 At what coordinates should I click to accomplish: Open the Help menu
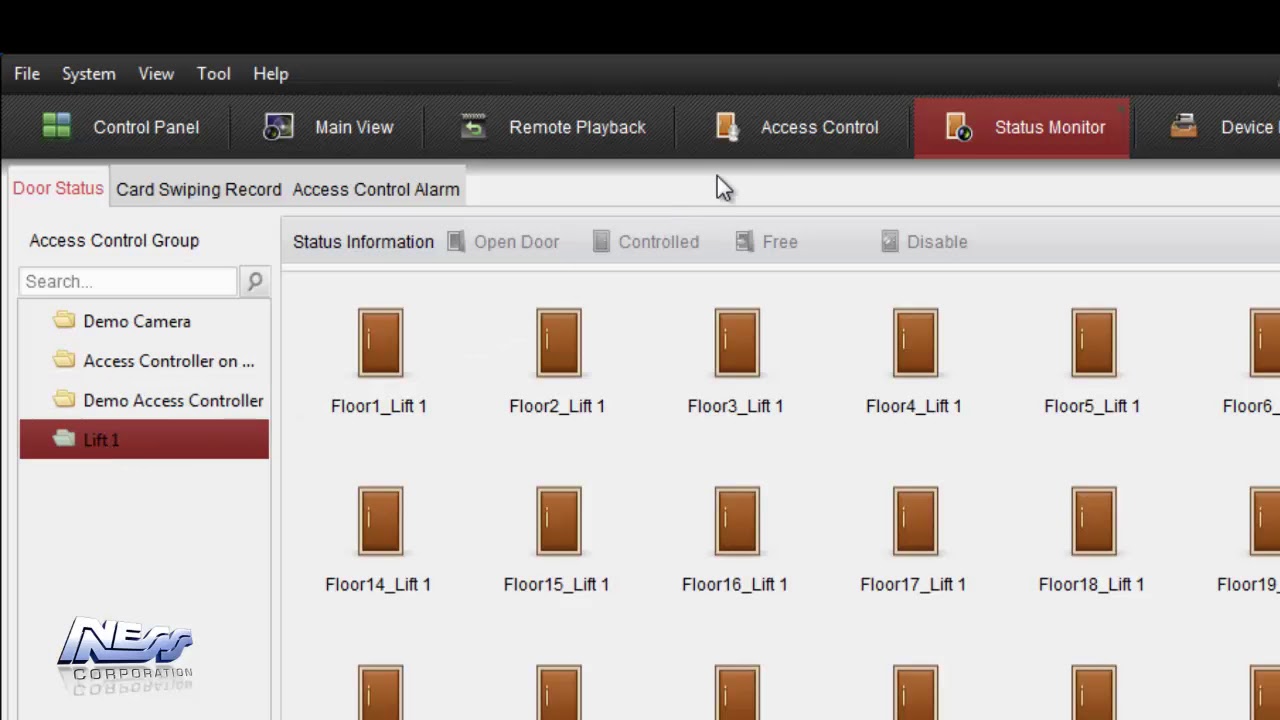[x=271, y=74]
